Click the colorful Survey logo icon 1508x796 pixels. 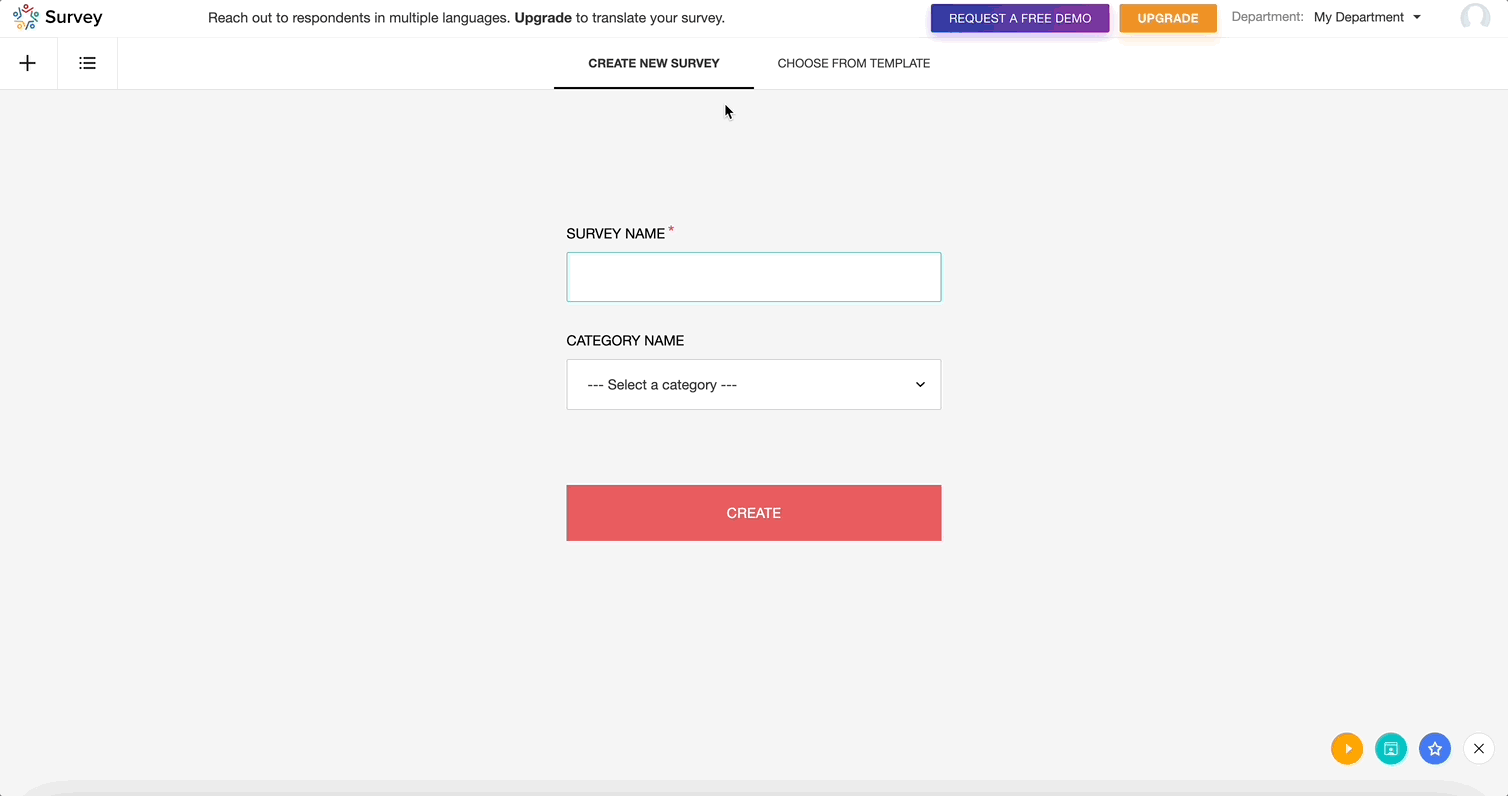(x=26, y=17)
